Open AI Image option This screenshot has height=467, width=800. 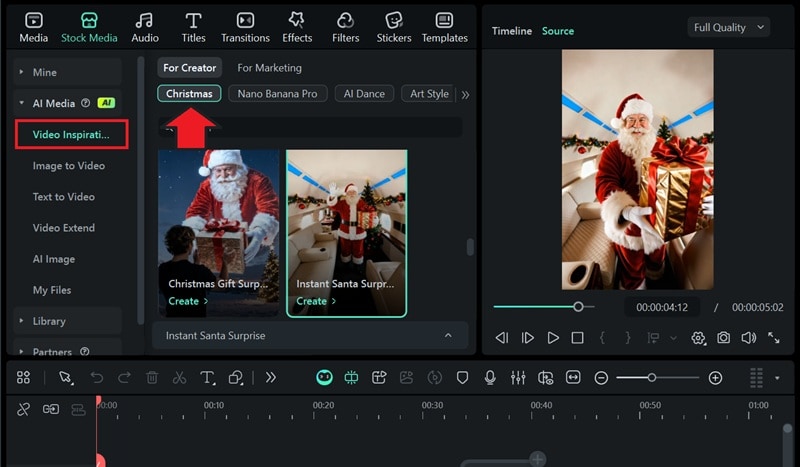point(54,259)
